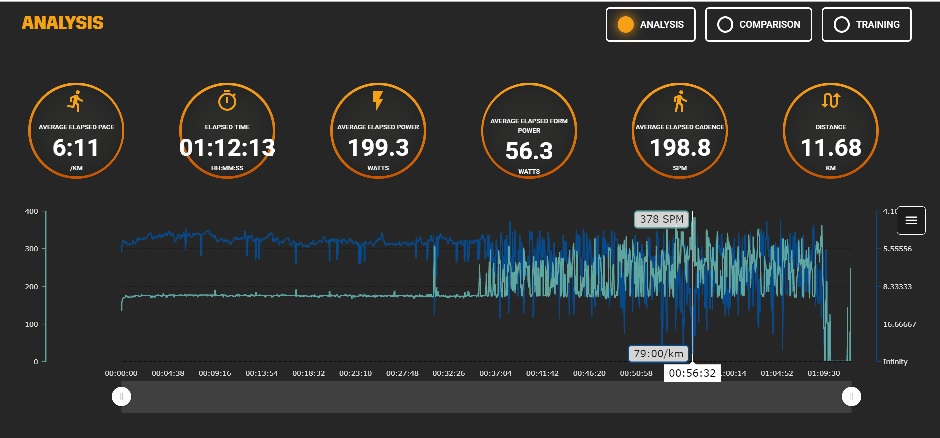The width and height of the screenshot is (940, 438).
Task: Click the right handle of the time range slider
Action: point(851,397)
